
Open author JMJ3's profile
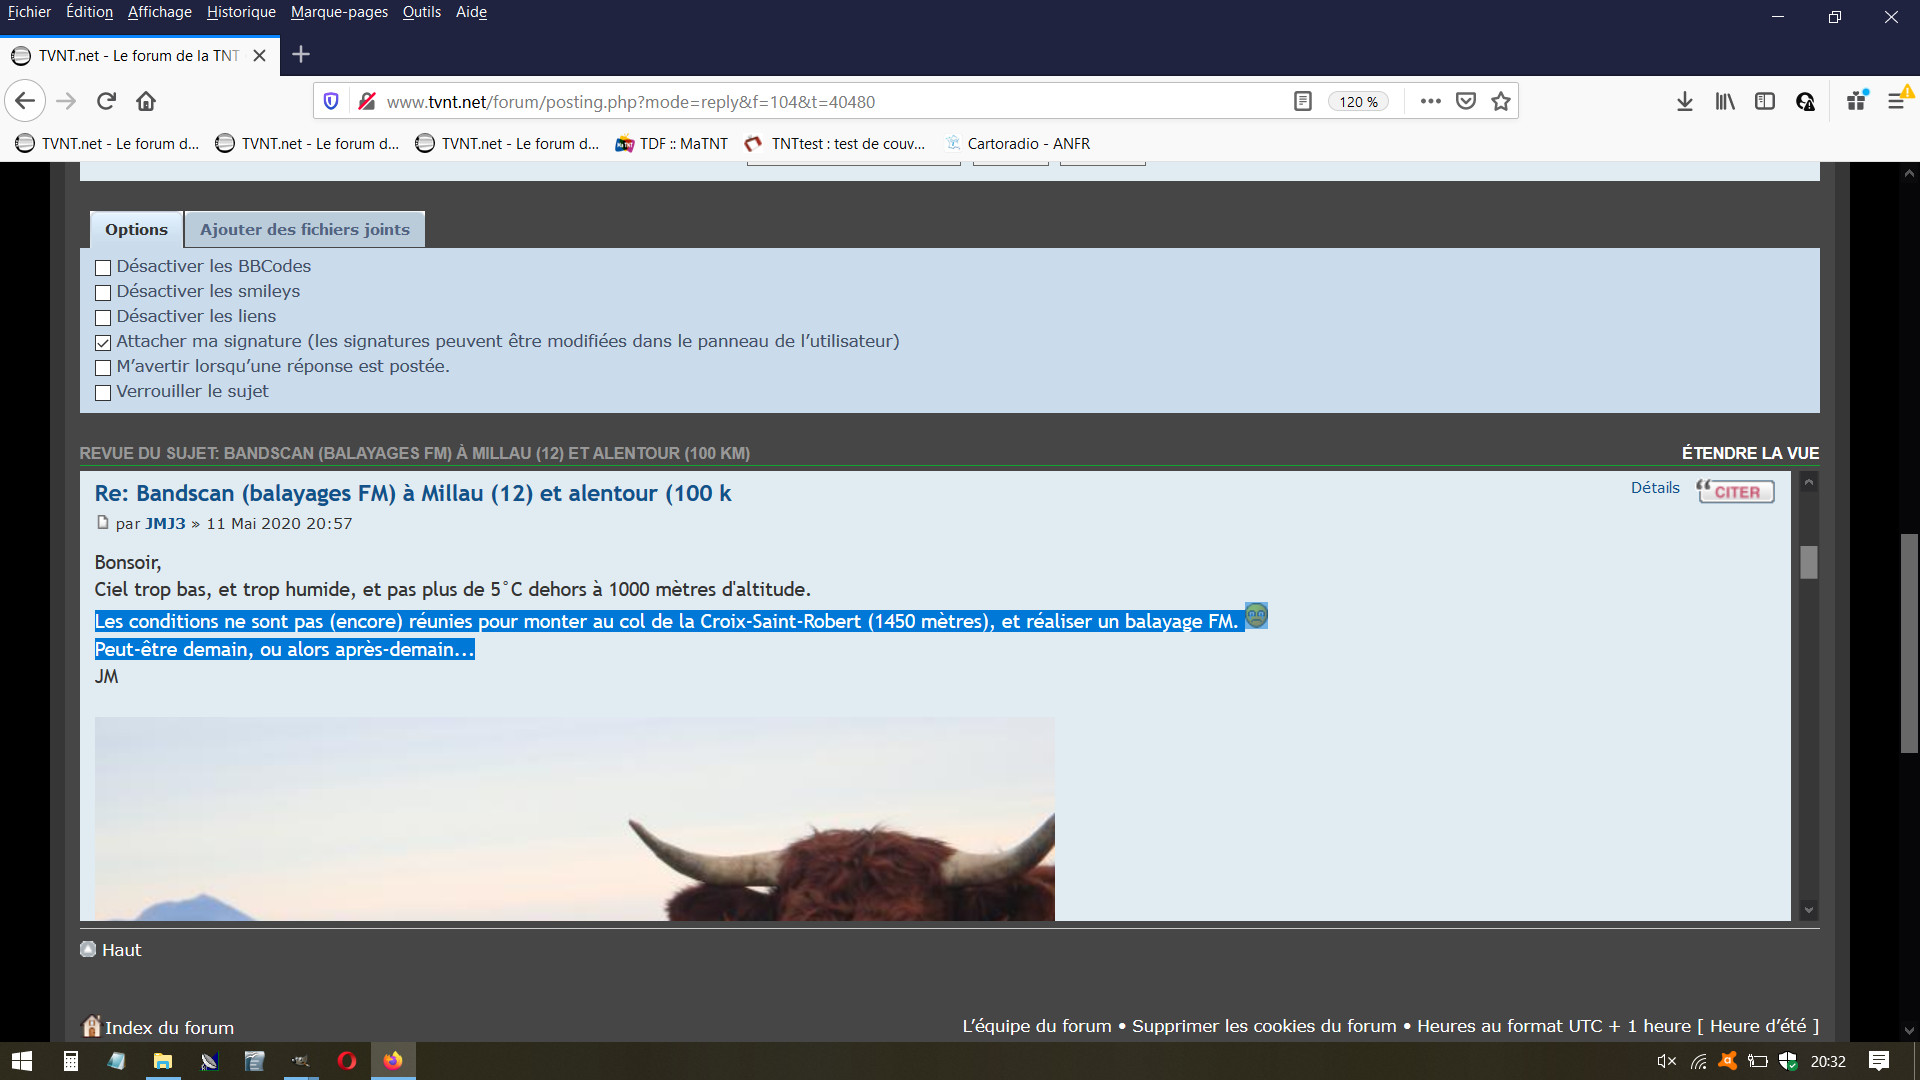point(165,524)
